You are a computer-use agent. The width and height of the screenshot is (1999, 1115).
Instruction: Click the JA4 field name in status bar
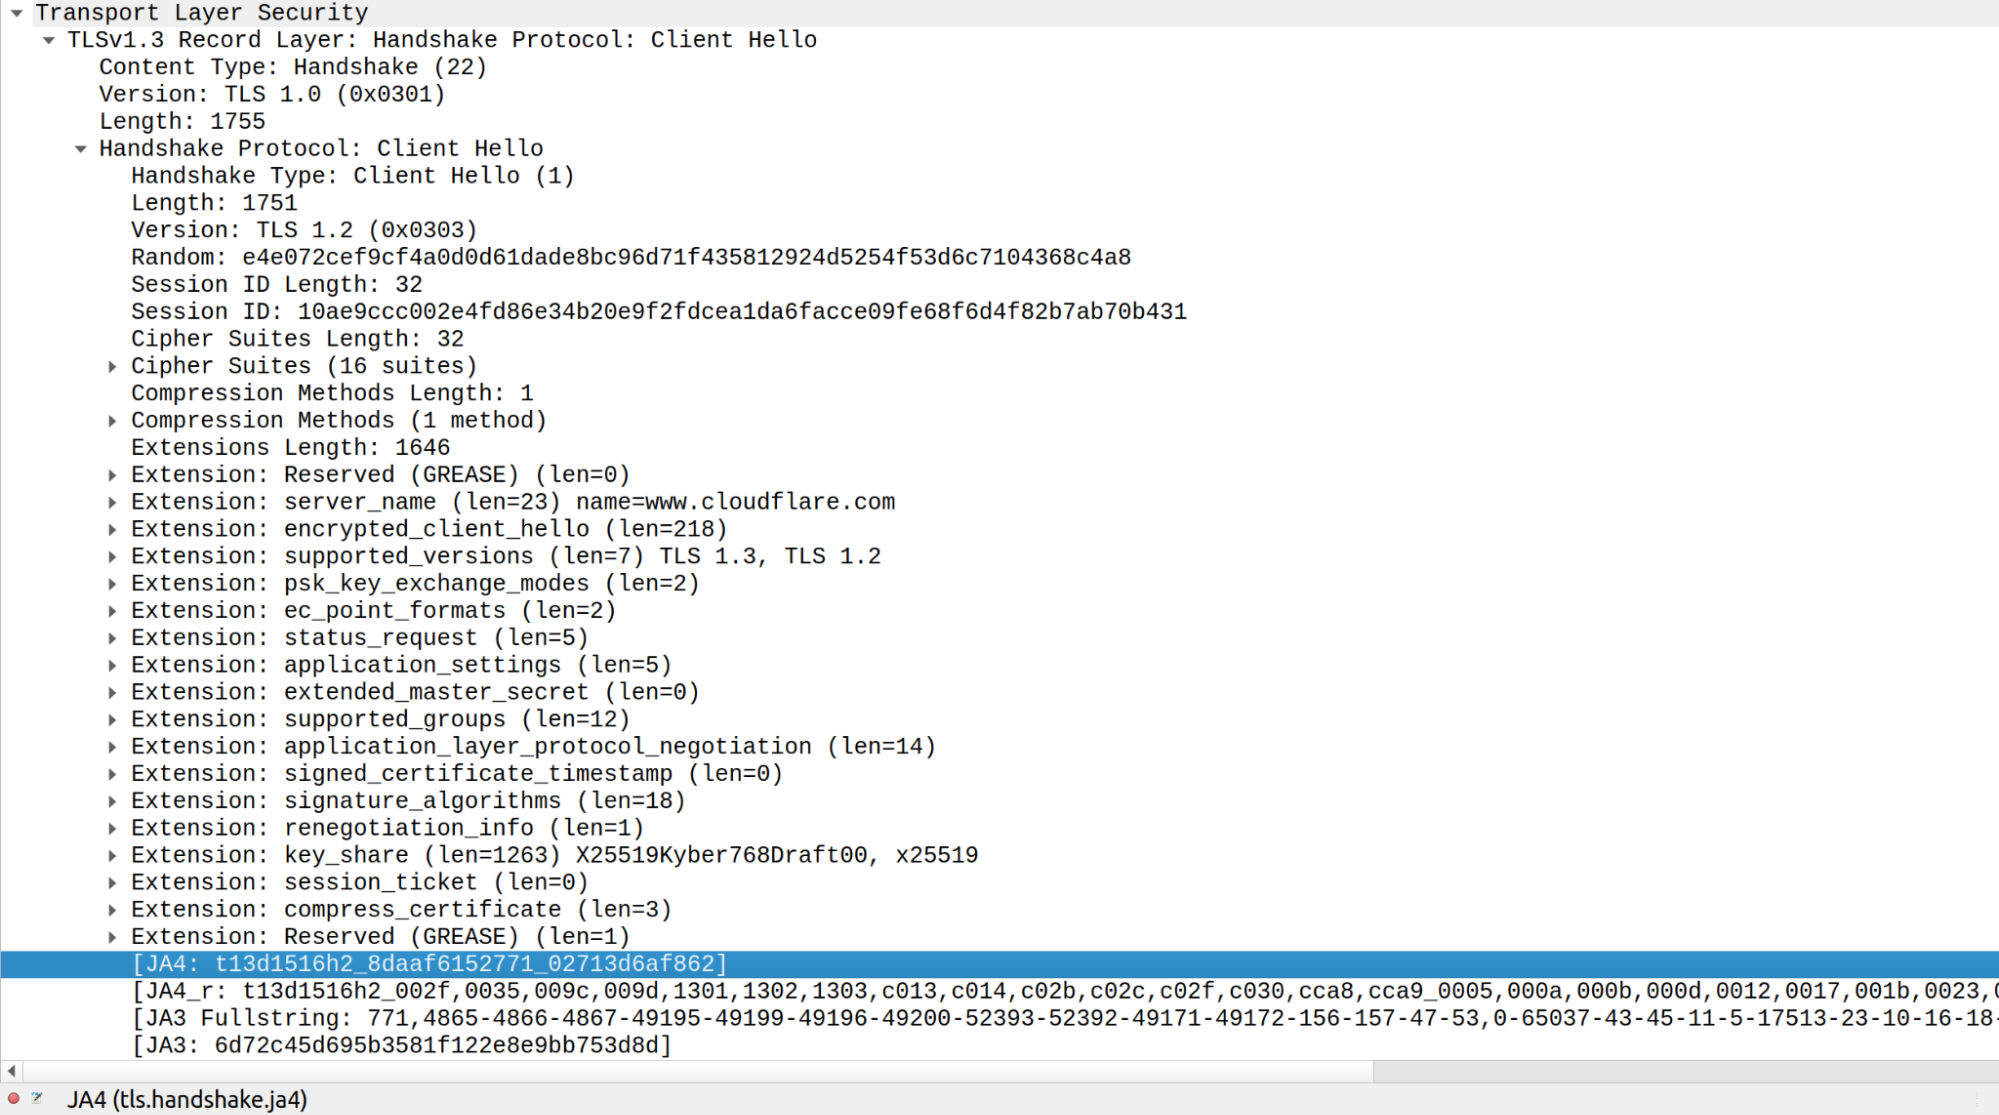point(187,1100)
